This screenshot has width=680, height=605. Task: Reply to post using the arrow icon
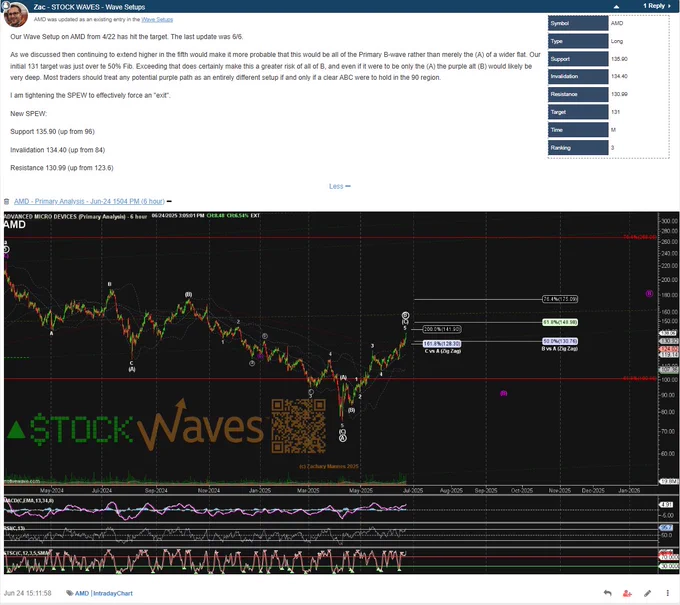click(608, 593)
